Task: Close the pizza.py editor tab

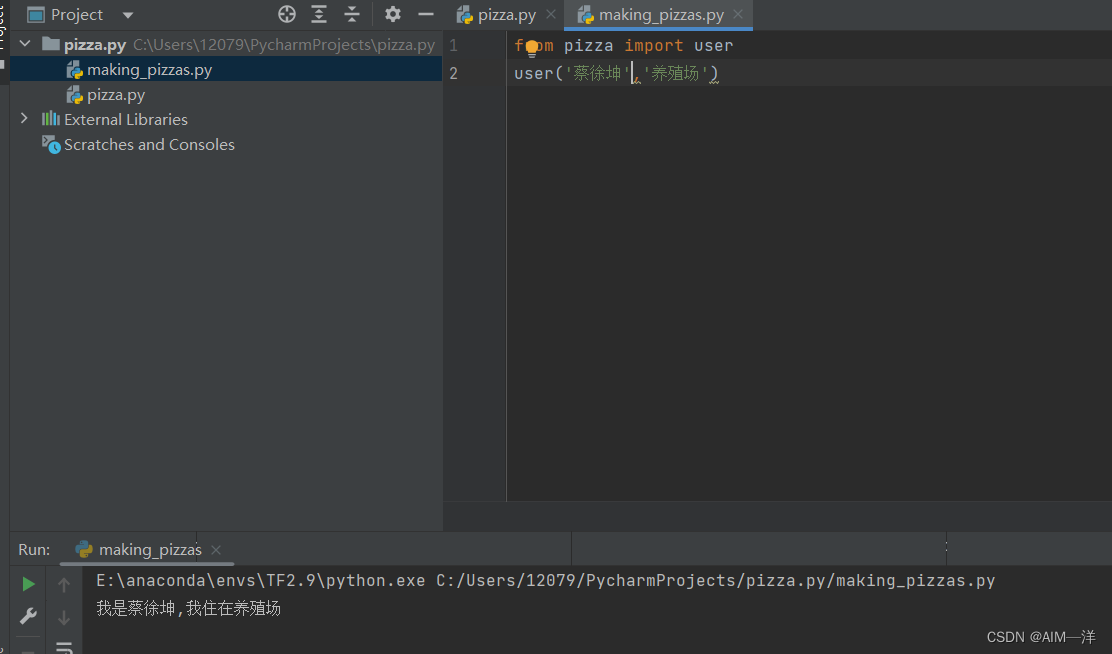Action: [551, 14]
